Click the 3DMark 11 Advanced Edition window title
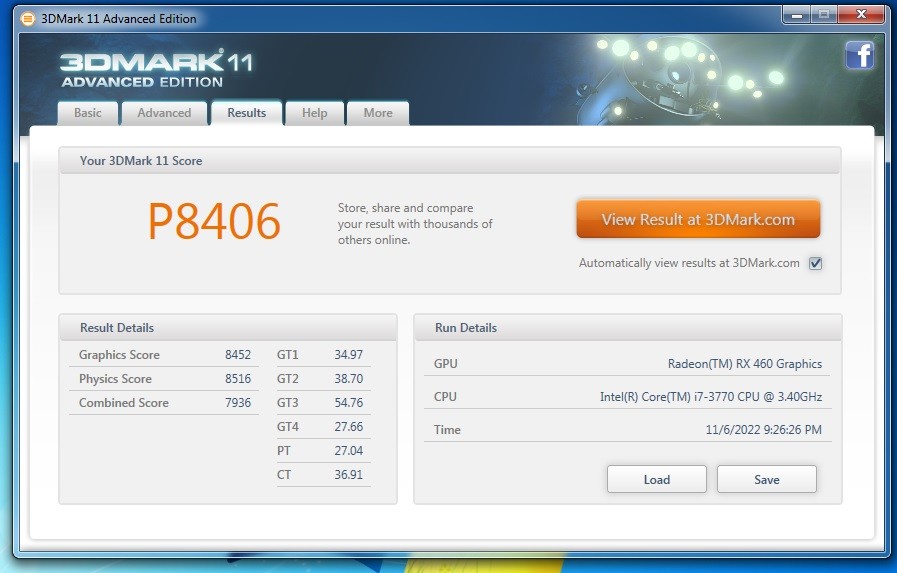897x573 pixels. (118, 19)
